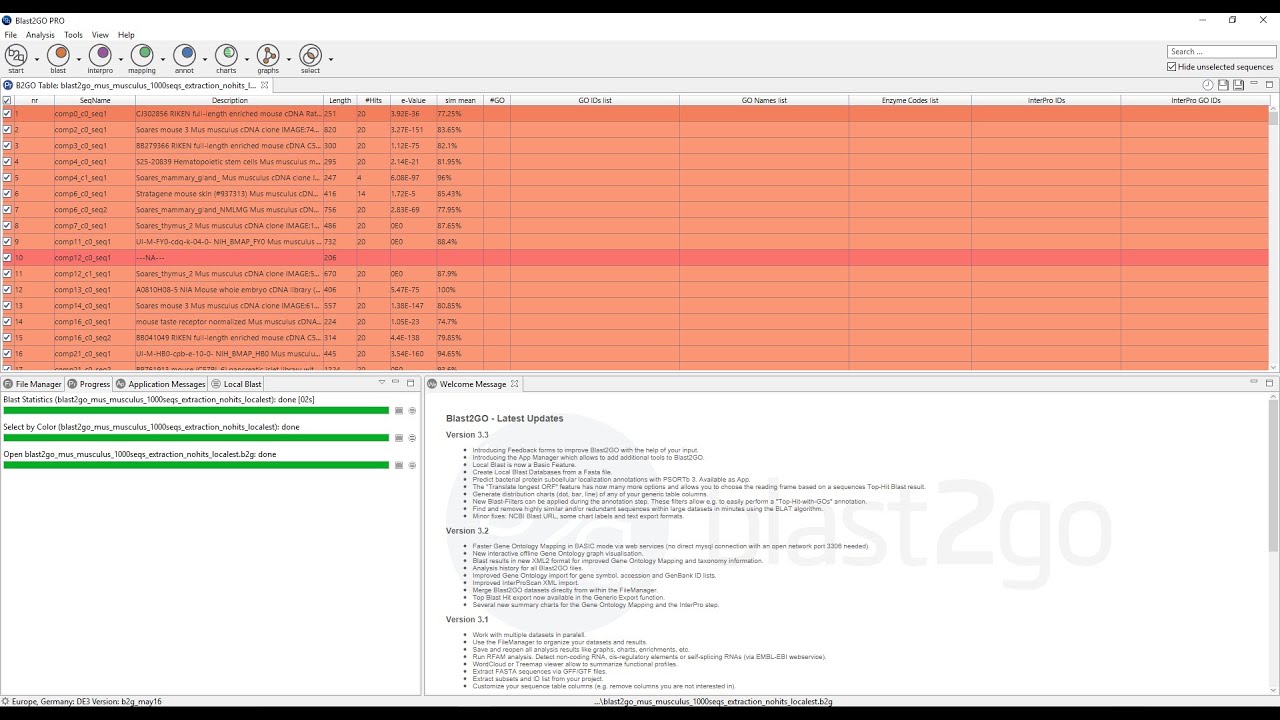Click the select tool icon
Viewport: 1280px width, 720px height.
pyautogui.click(x=310, y=54)
